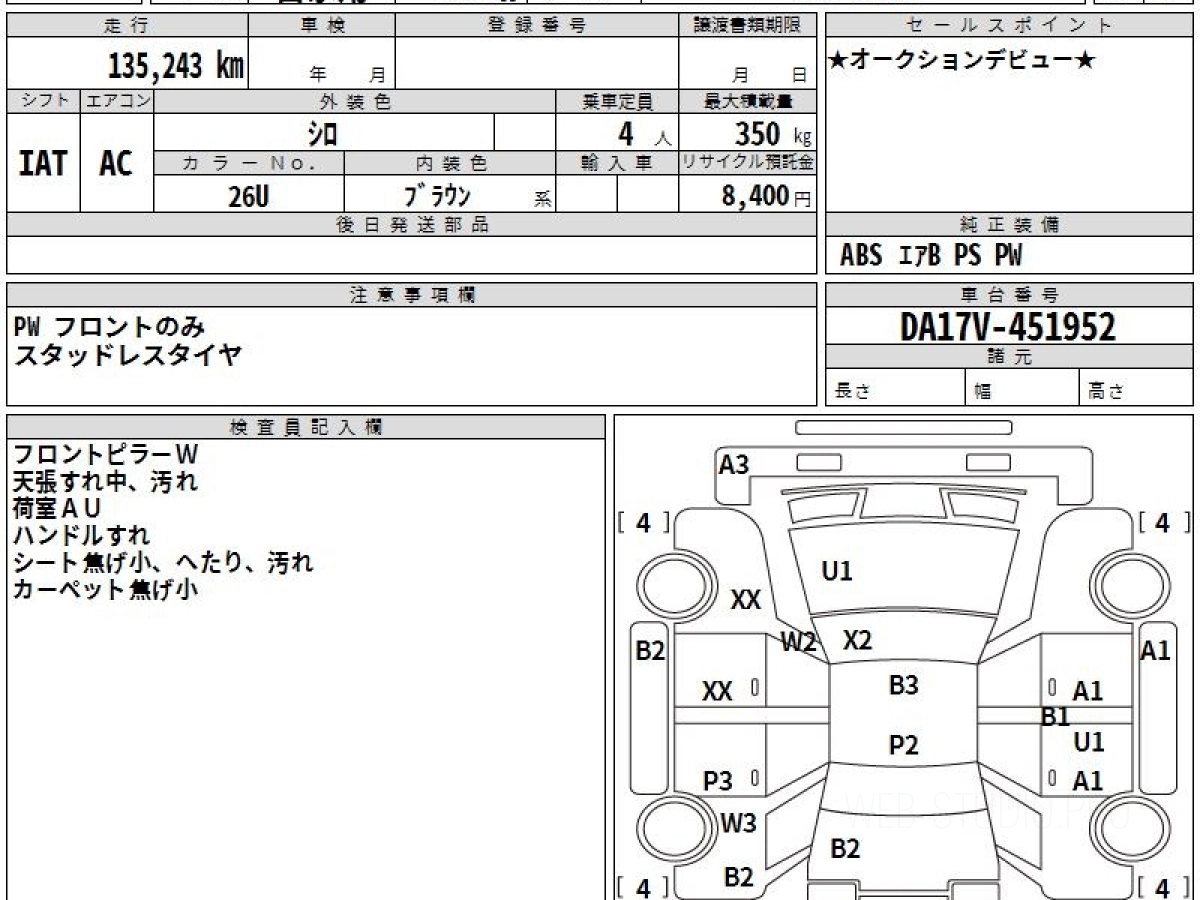Select the B3 roof damage mark
Screen dimensions: 1200x900
pos(903,685)
